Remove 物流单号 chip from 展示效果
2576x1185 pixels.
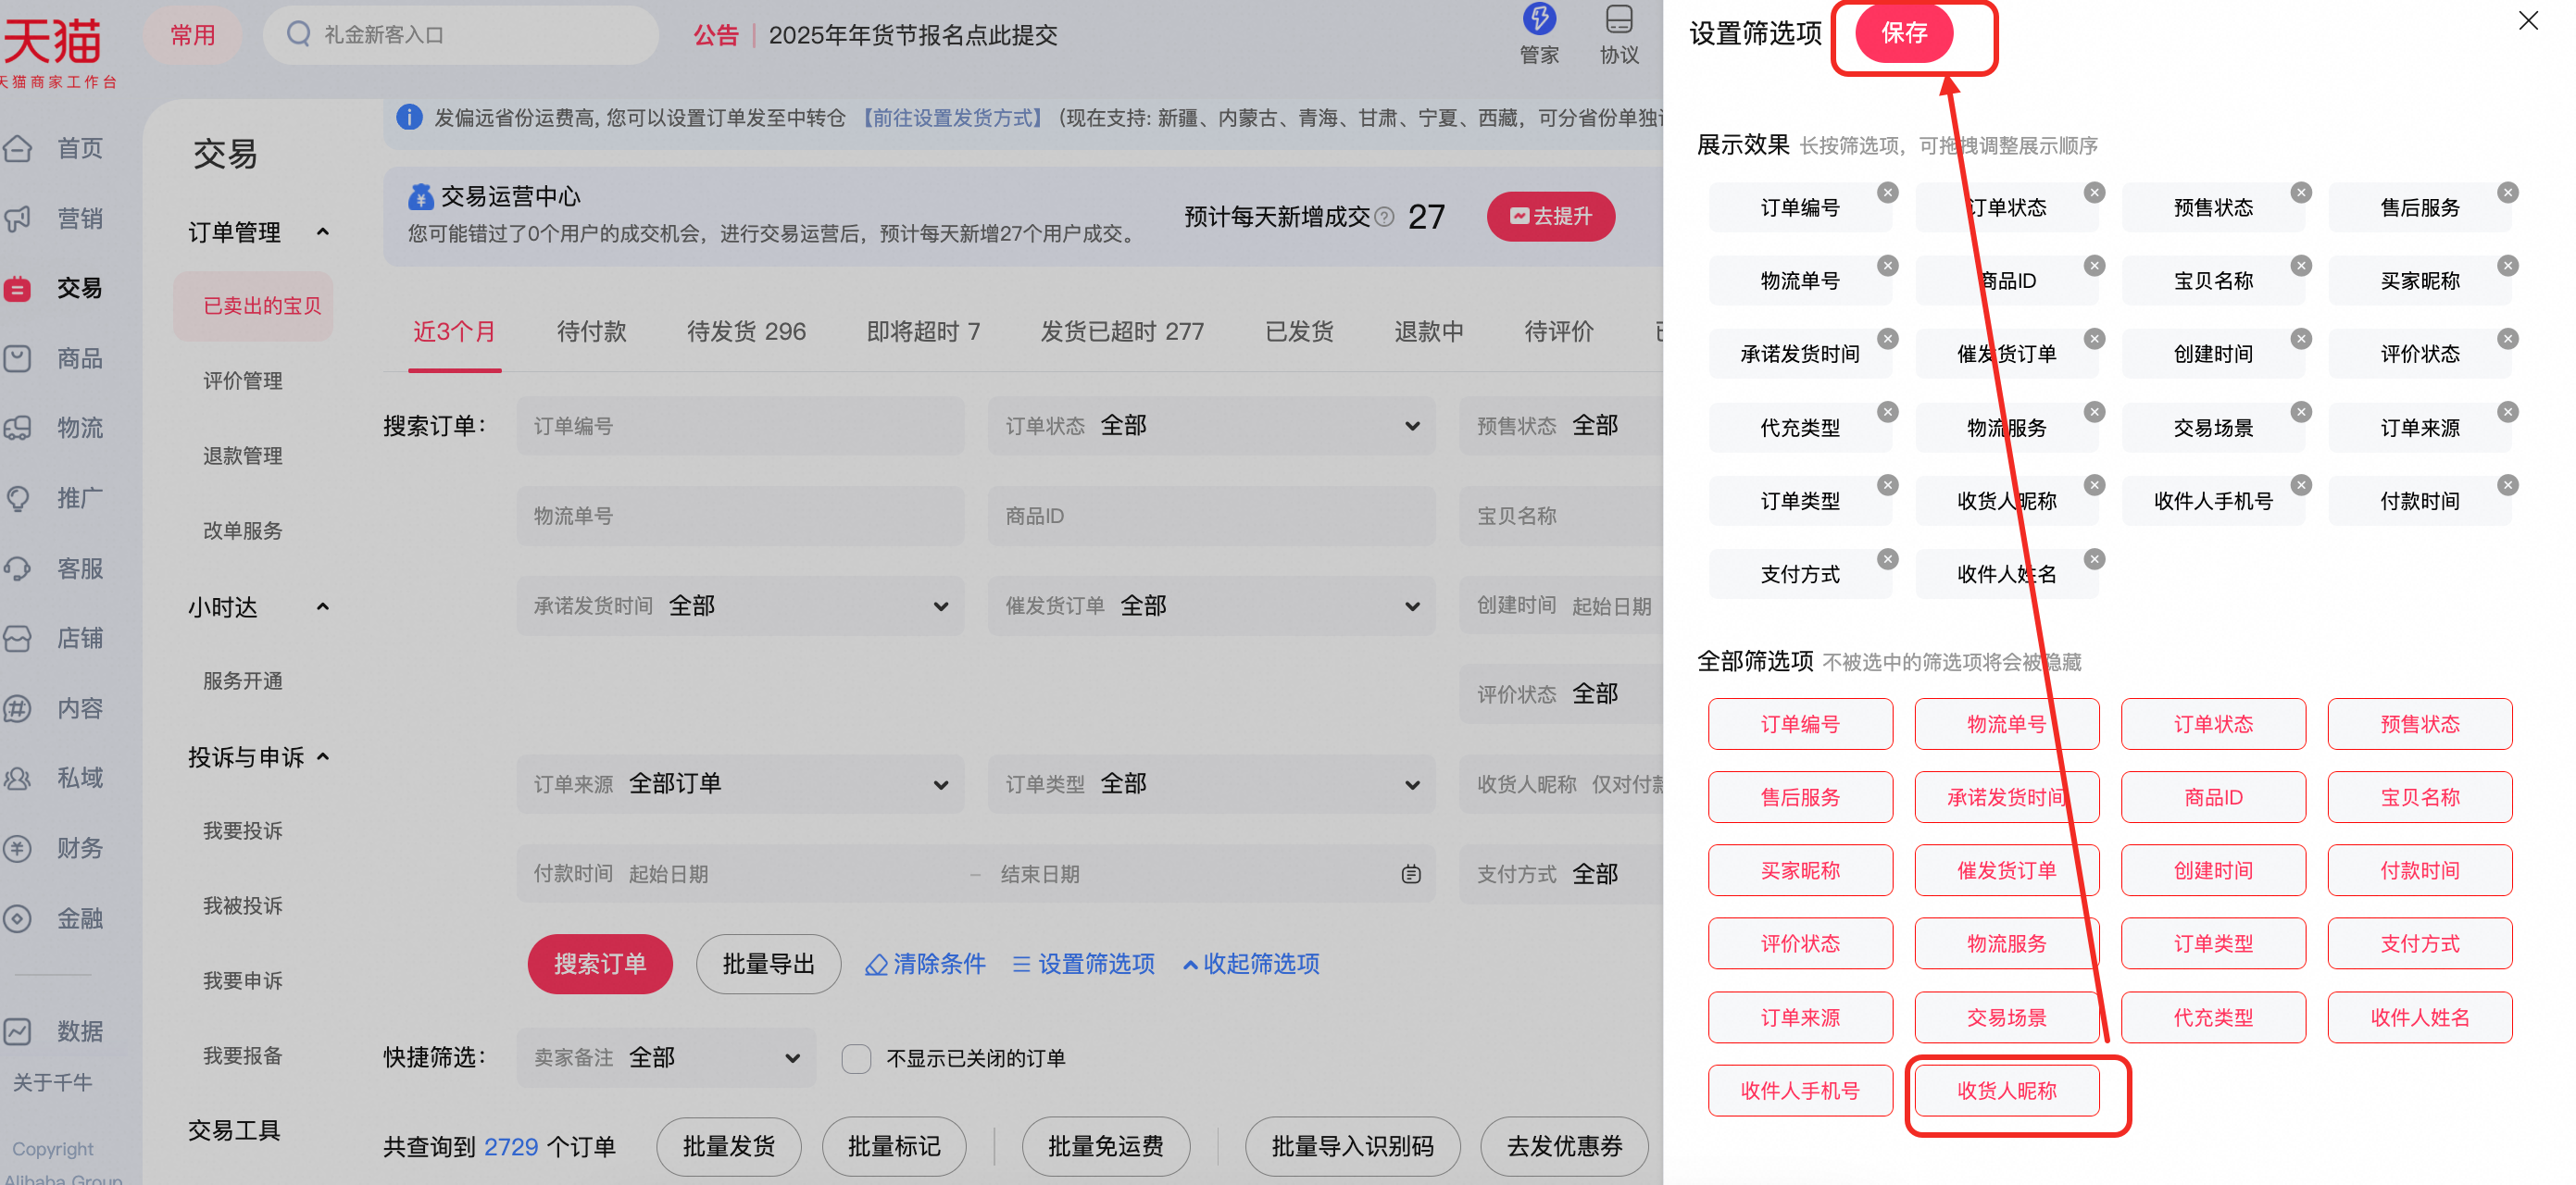tap(1887, 266)
